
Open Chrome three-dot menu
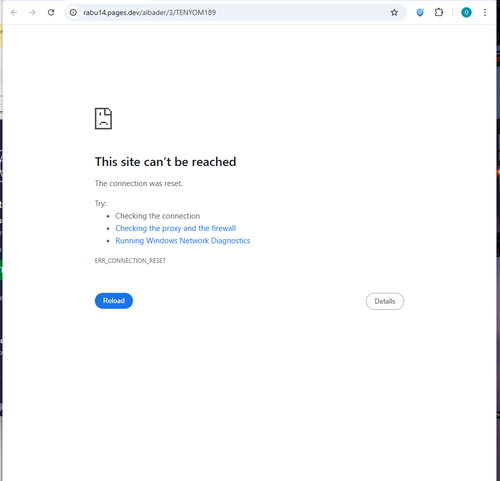click(485, 13)
